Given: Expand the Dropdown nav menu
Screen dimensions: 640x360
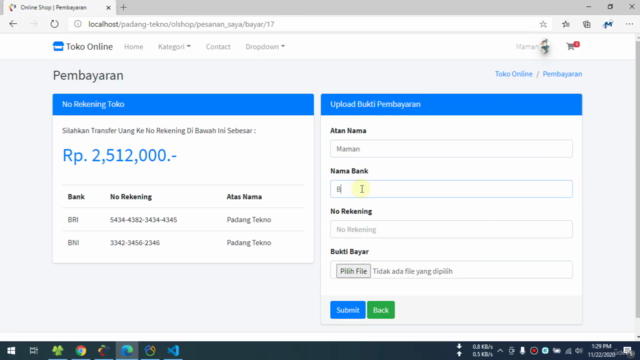Looking at the screenshot, I should pyautogui.click(x=265, y=47).
